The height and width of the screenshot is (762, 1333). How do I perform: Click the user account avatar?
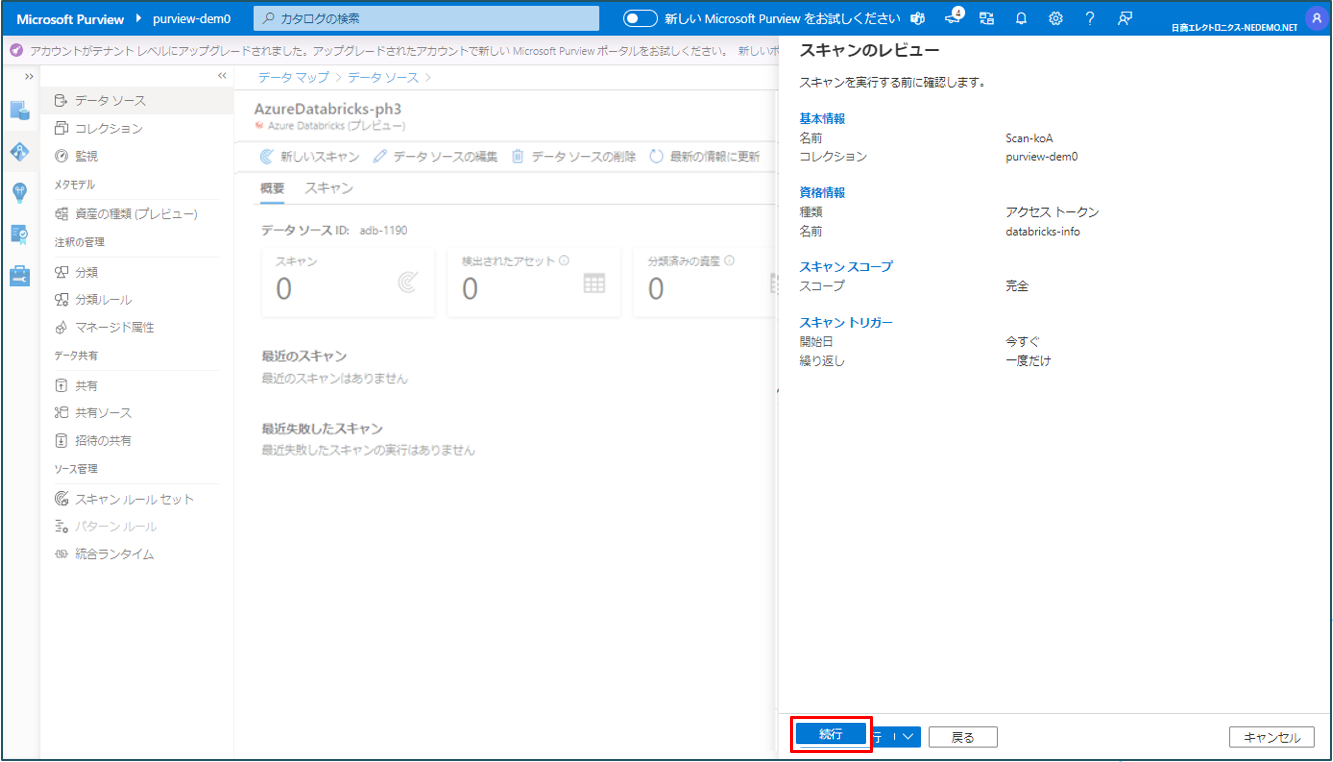pos(1315,19)
